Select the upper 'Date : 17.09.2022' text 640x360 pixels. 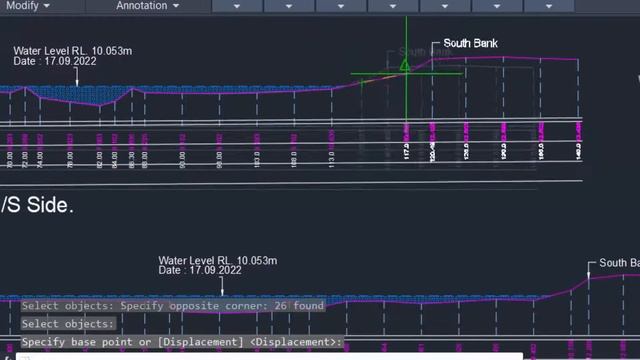point(55,61)
